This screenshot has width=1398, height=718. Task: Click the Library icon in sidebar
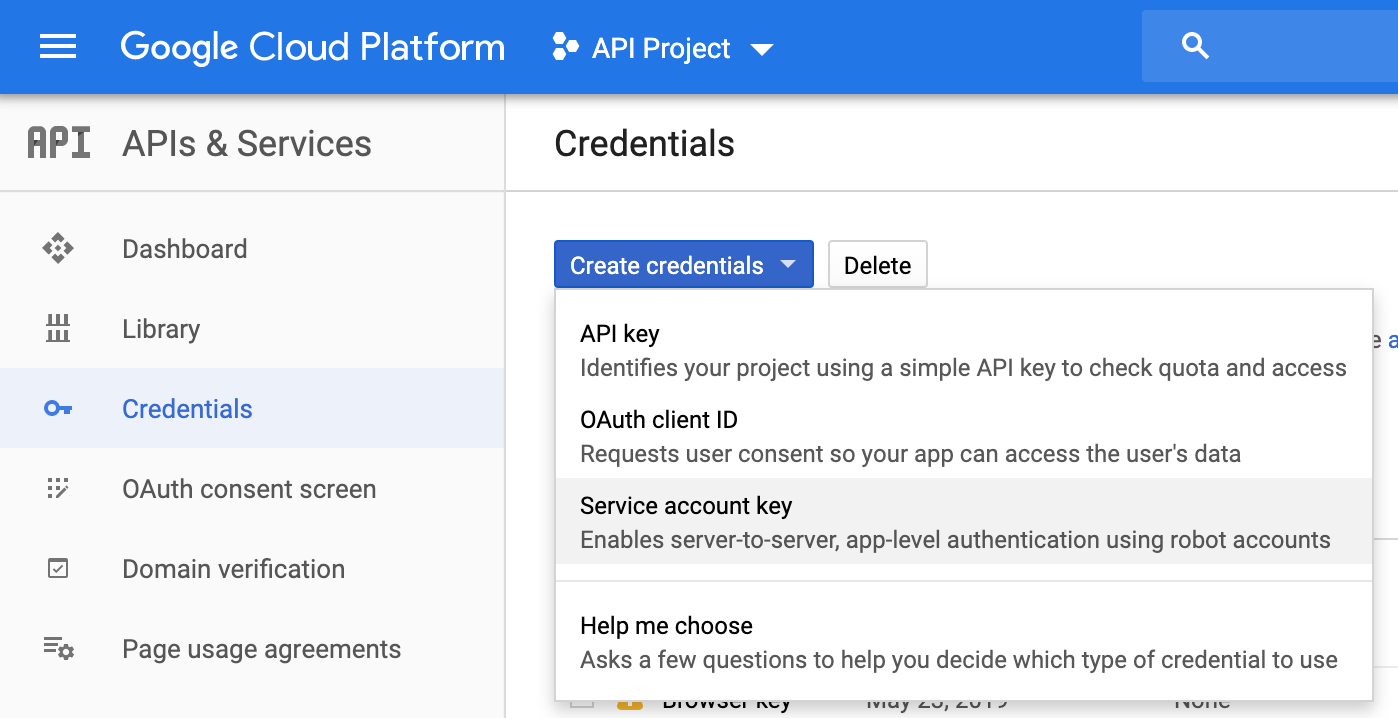tap(58, 329)
